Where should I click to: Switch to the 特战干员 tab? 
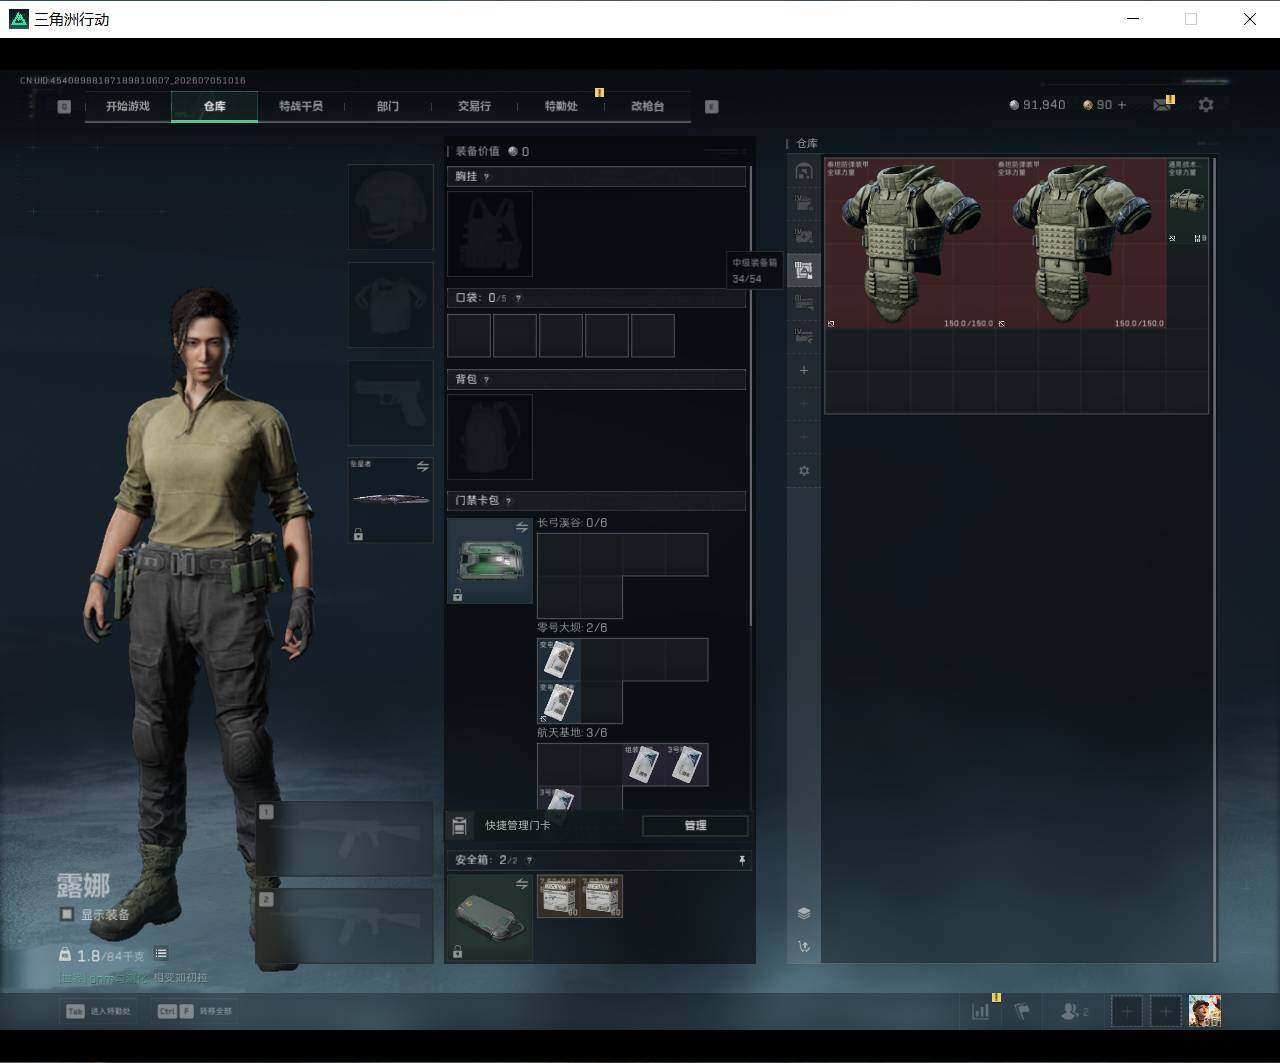pos(301,106)
